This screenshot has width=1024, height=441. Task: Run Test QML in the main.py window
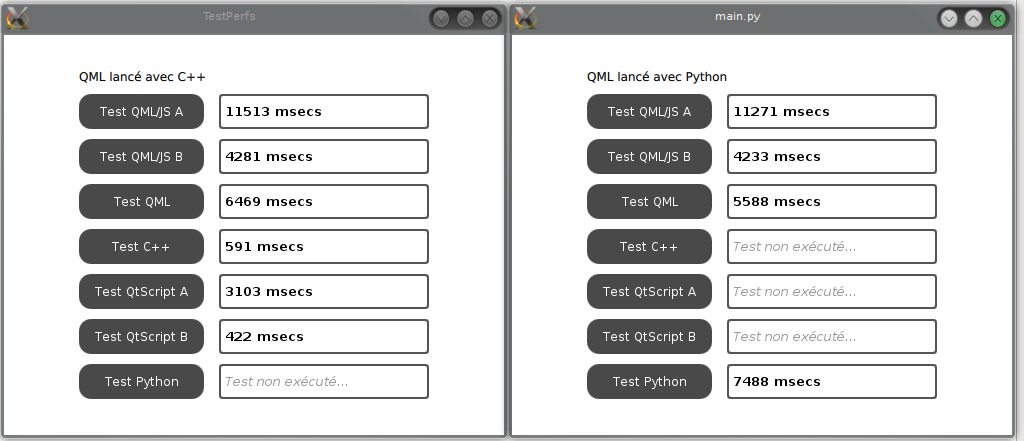649,202
